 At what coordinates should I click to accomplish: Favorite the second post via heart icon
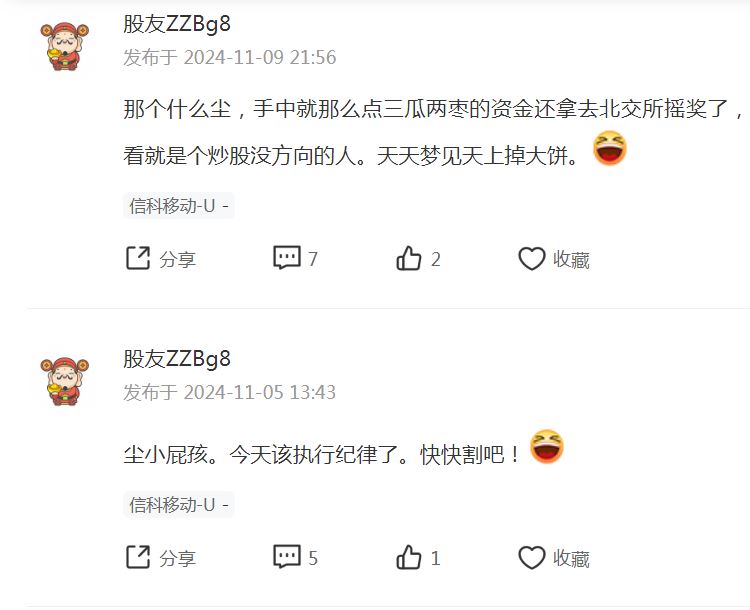tap(531, 558)
